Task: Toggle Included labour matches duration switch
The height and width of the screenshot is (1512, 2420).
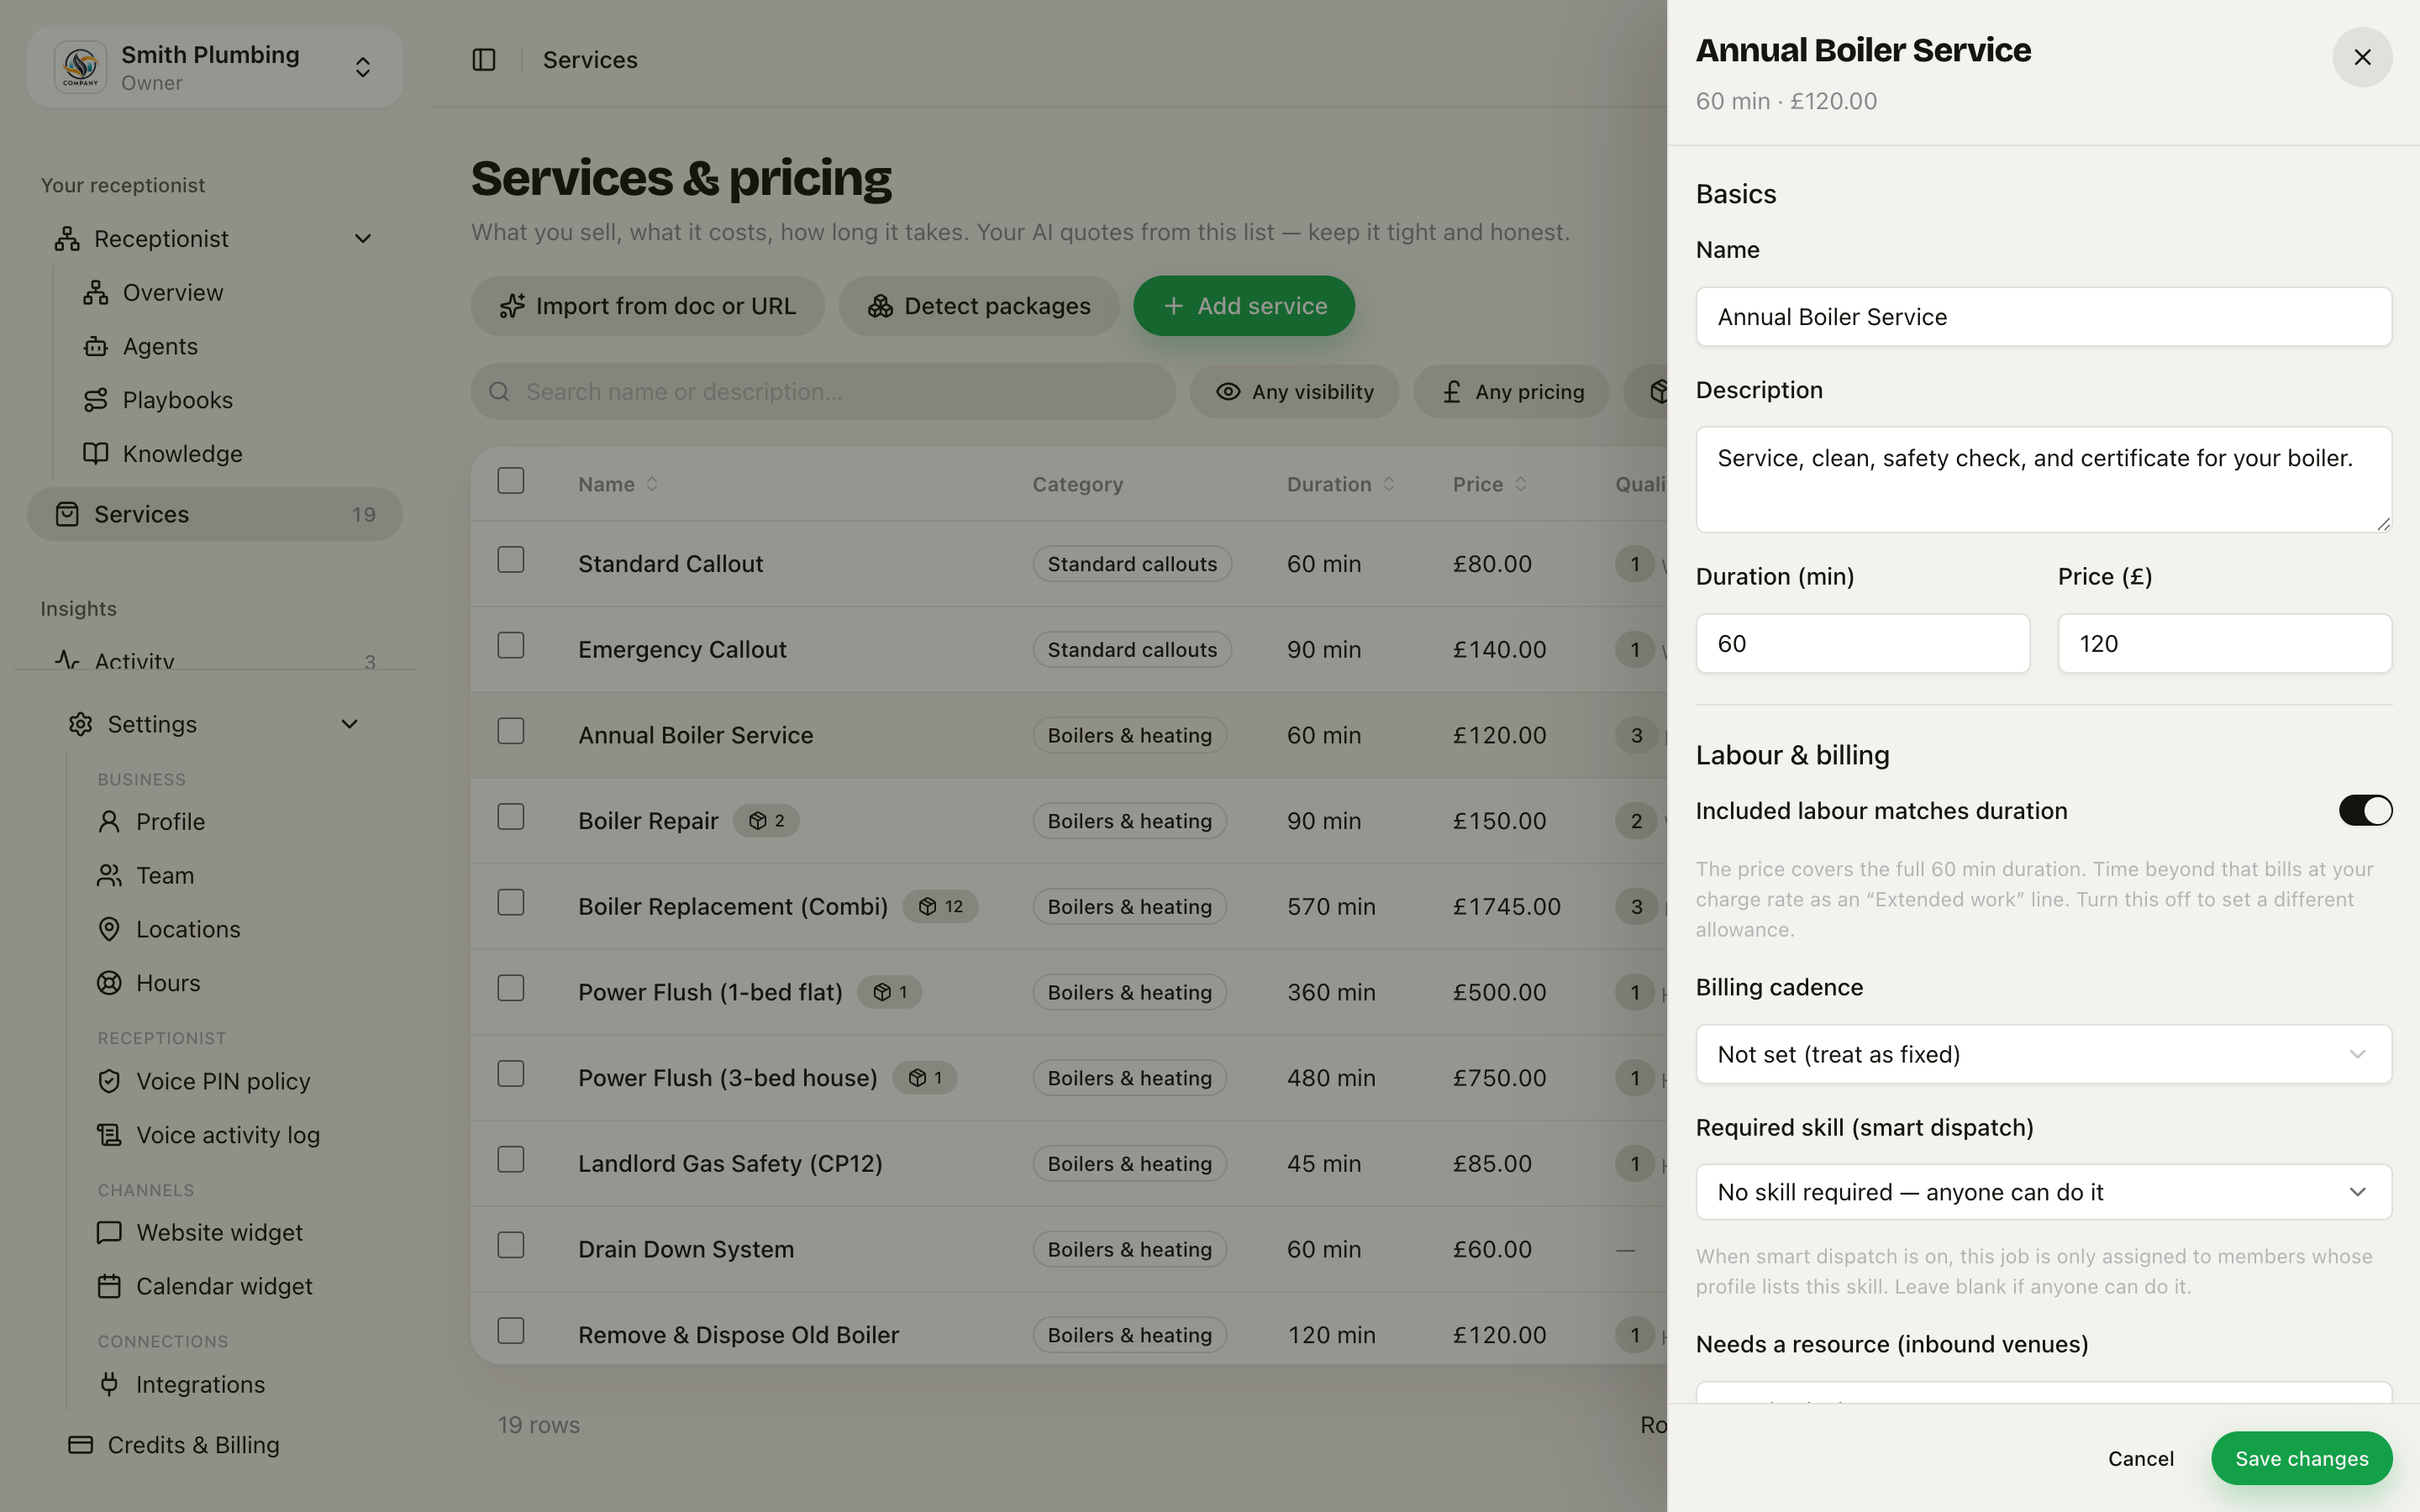Action: pos(2365,810)
